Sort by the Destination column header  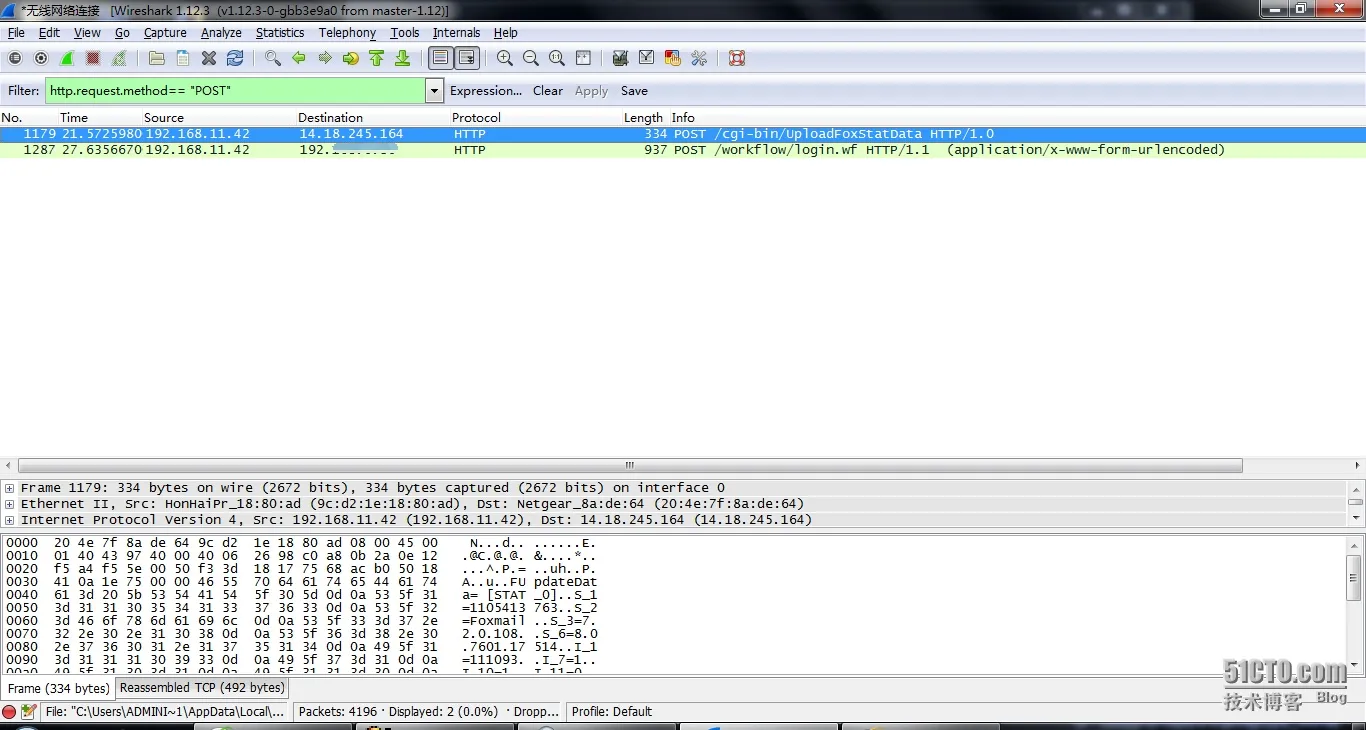(330, 118)
